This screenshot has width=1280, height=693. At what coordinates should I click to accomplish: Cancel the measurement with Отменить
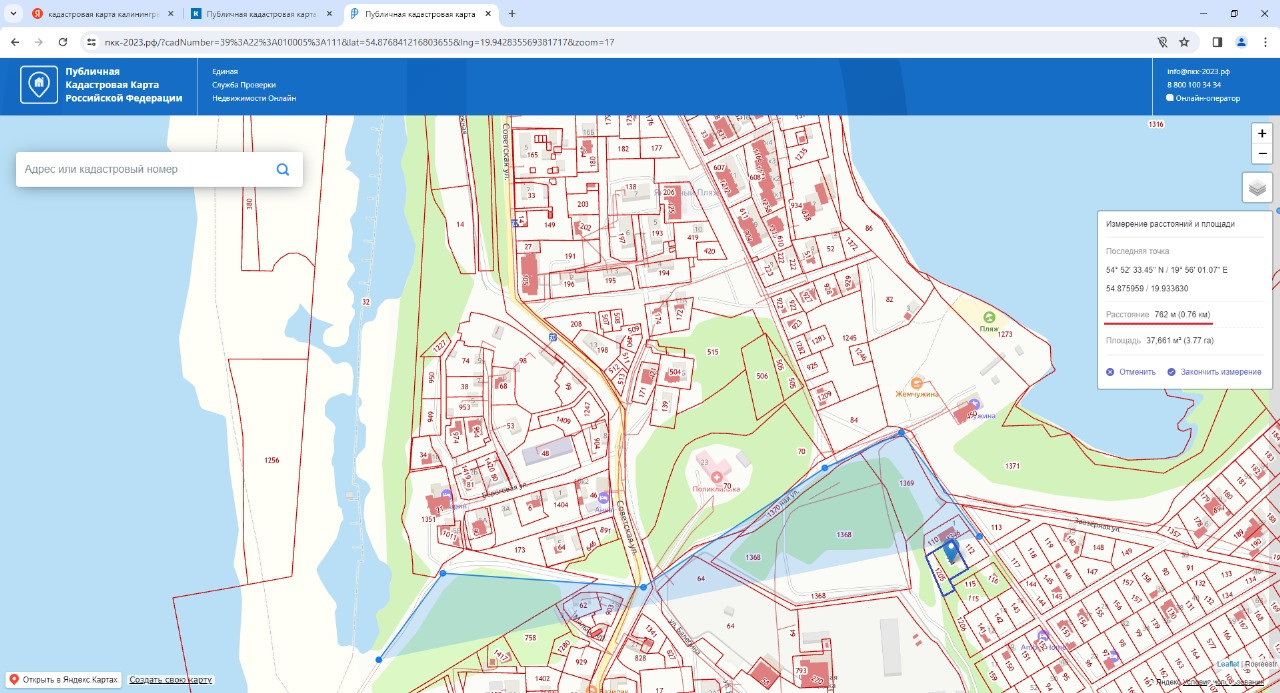point(1131,372)
